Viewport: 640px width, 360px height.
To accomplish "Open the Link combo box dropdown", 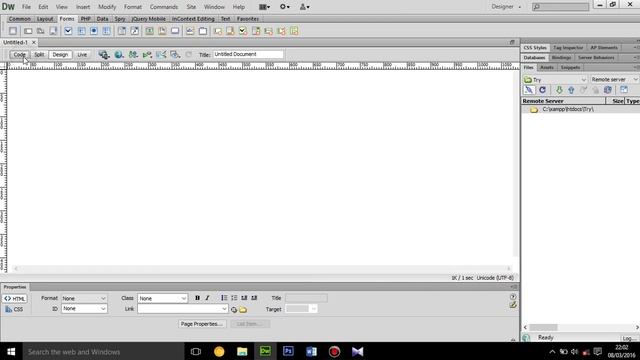I will click(x=224, y=309).
